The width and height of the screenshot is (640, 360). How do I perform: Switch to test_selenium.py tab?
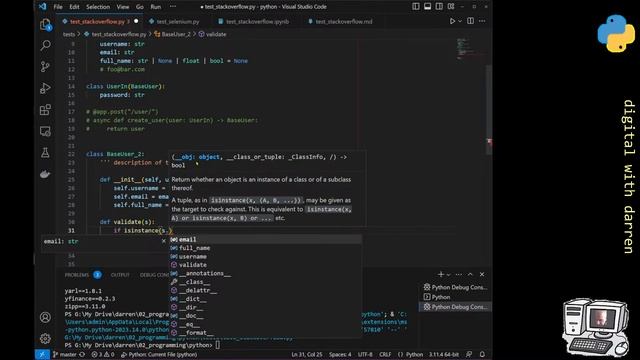[178, 22]
